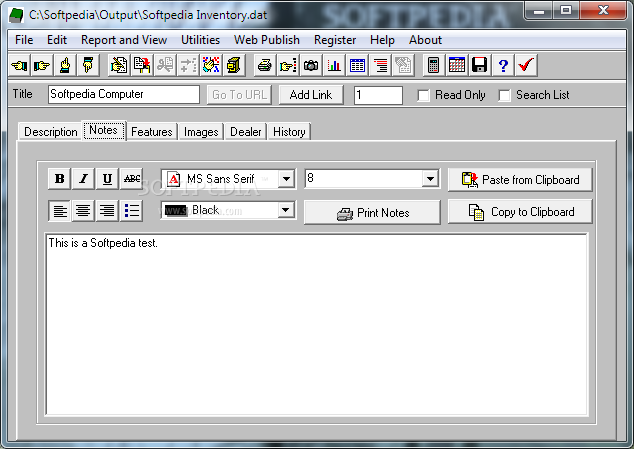The image size is (634, 449).
Task: Switch to the Features tab
Action: tap(152, 132)
